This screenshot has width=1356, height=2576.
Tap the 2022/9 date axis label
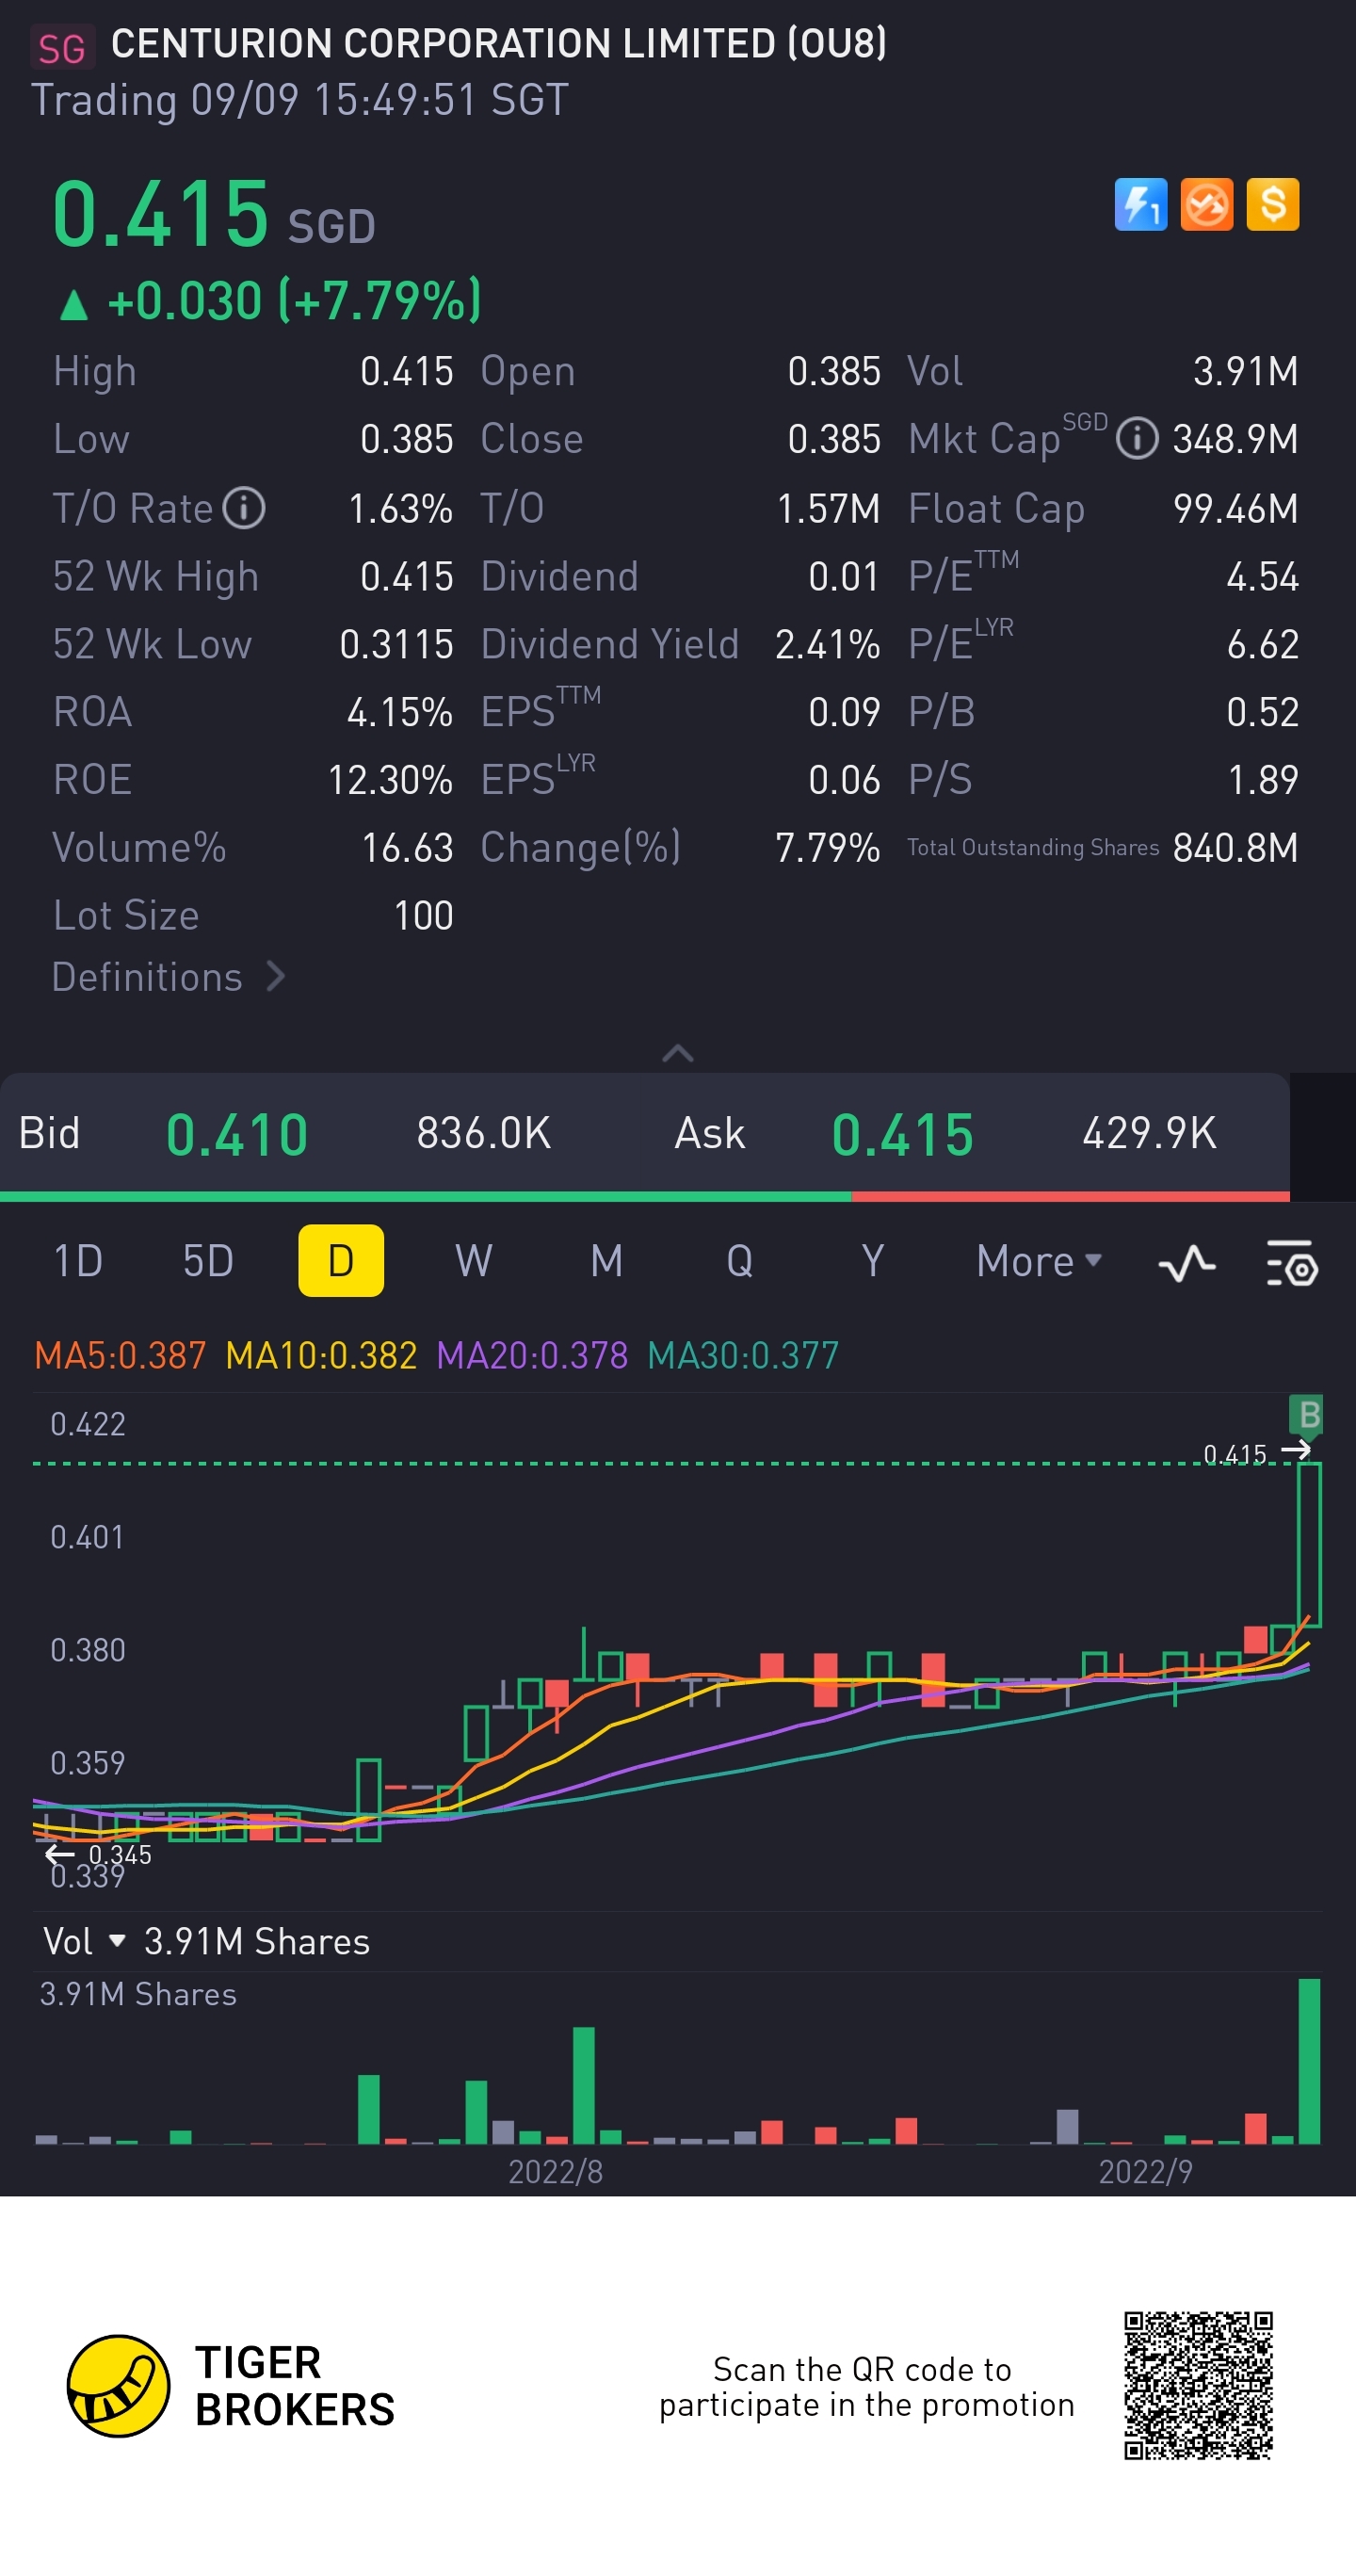[x=1146, y=2172]
